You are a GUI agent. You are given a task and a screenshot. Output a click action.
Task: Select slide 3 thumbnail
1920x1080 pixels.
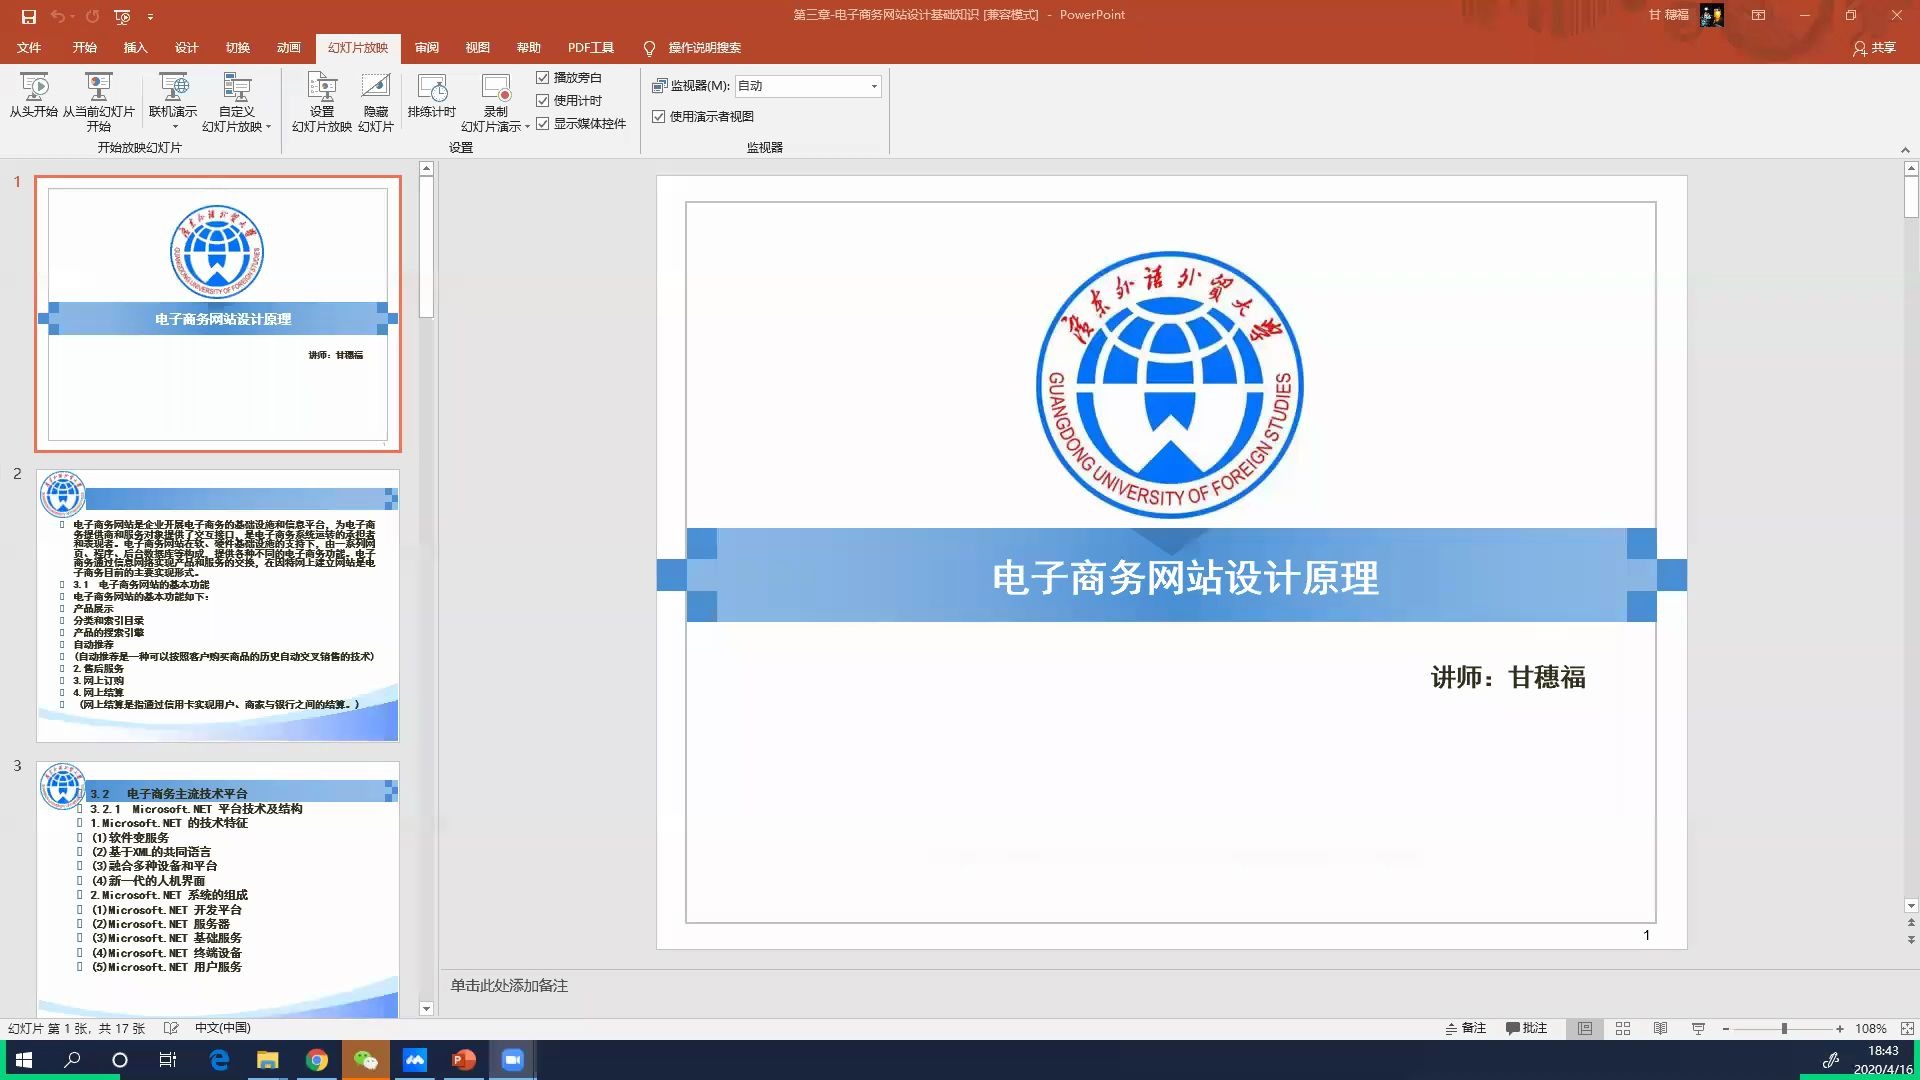[x=218, y=890]
